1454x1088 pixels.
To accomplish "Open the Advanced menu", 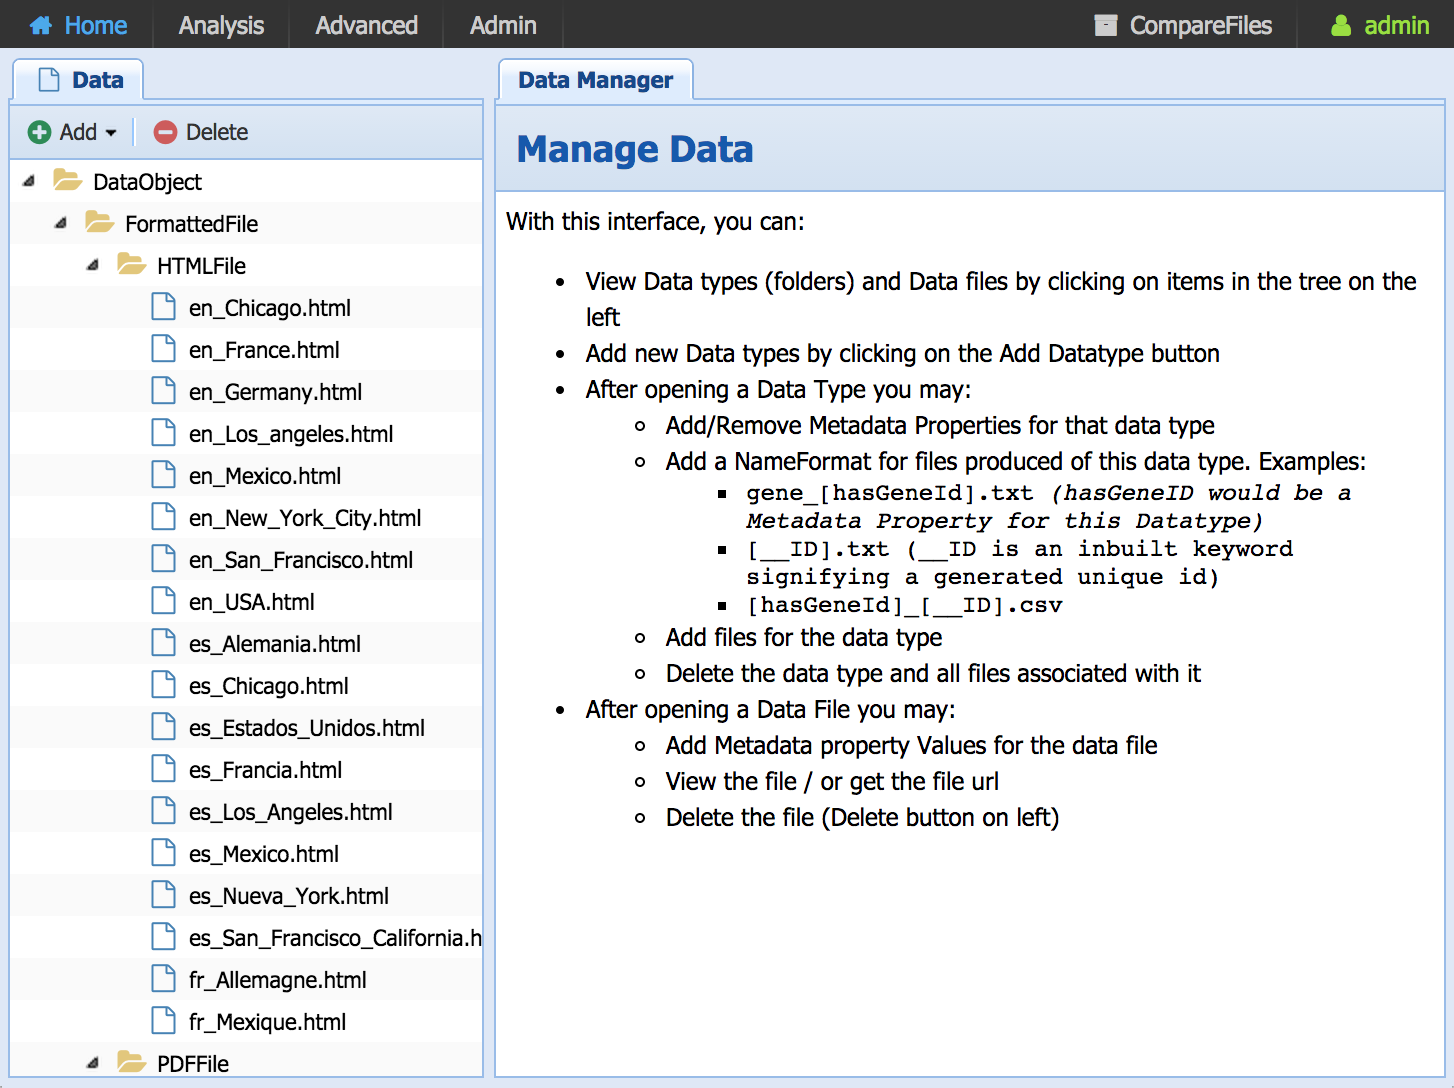I will point(366,25).
